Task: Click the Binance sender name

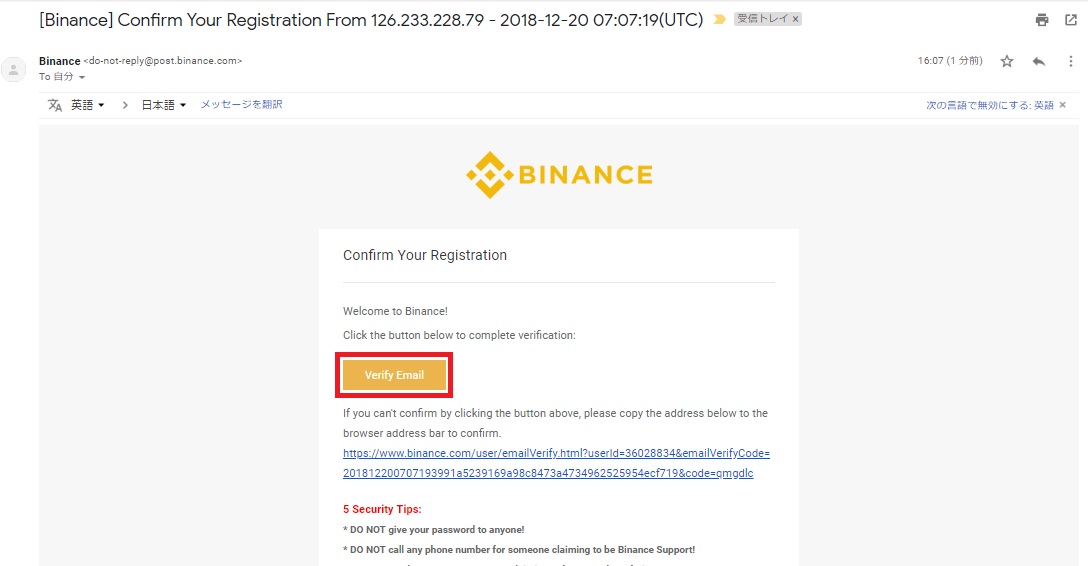Action: (60, 61)
